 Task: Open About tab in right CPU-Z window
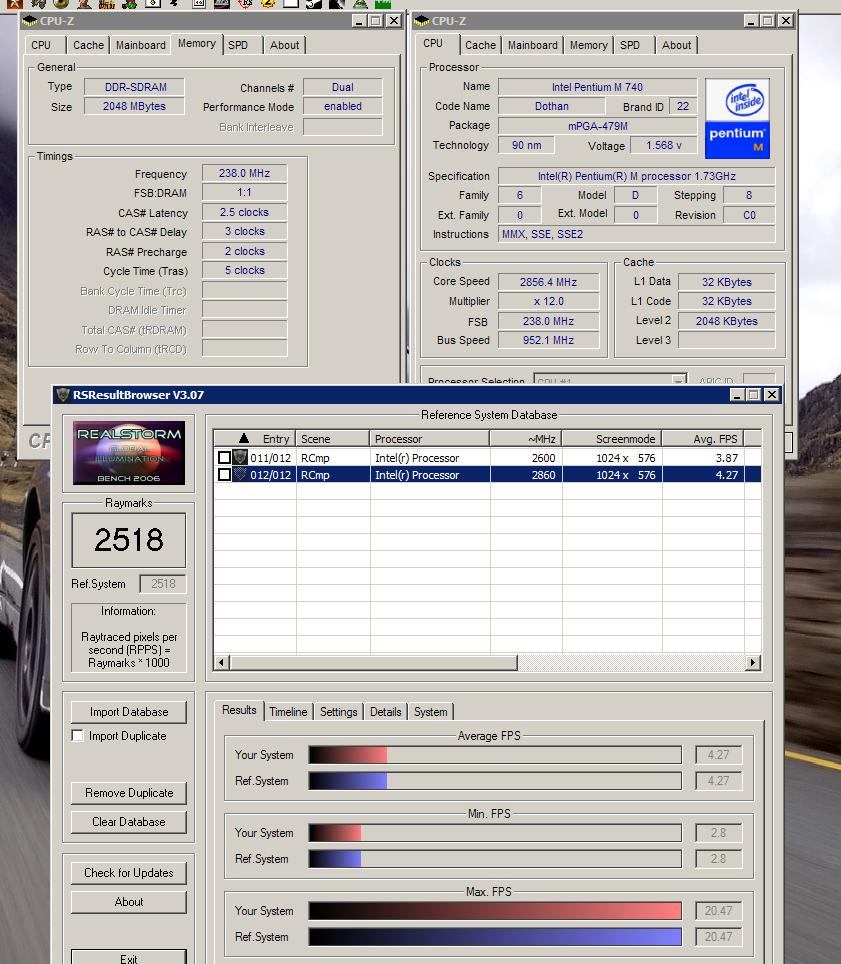click(x=677, y=45)
